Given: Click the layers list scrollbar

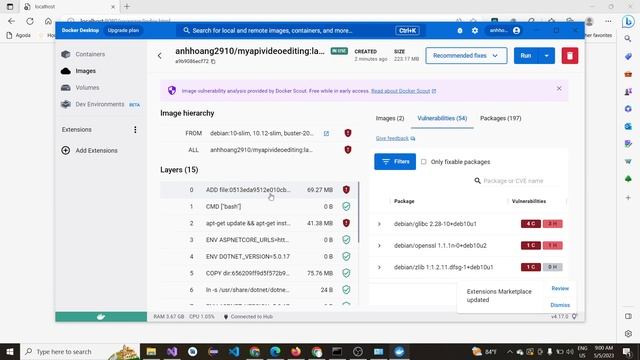Looking at the screenshot, I should click(358, 212).
